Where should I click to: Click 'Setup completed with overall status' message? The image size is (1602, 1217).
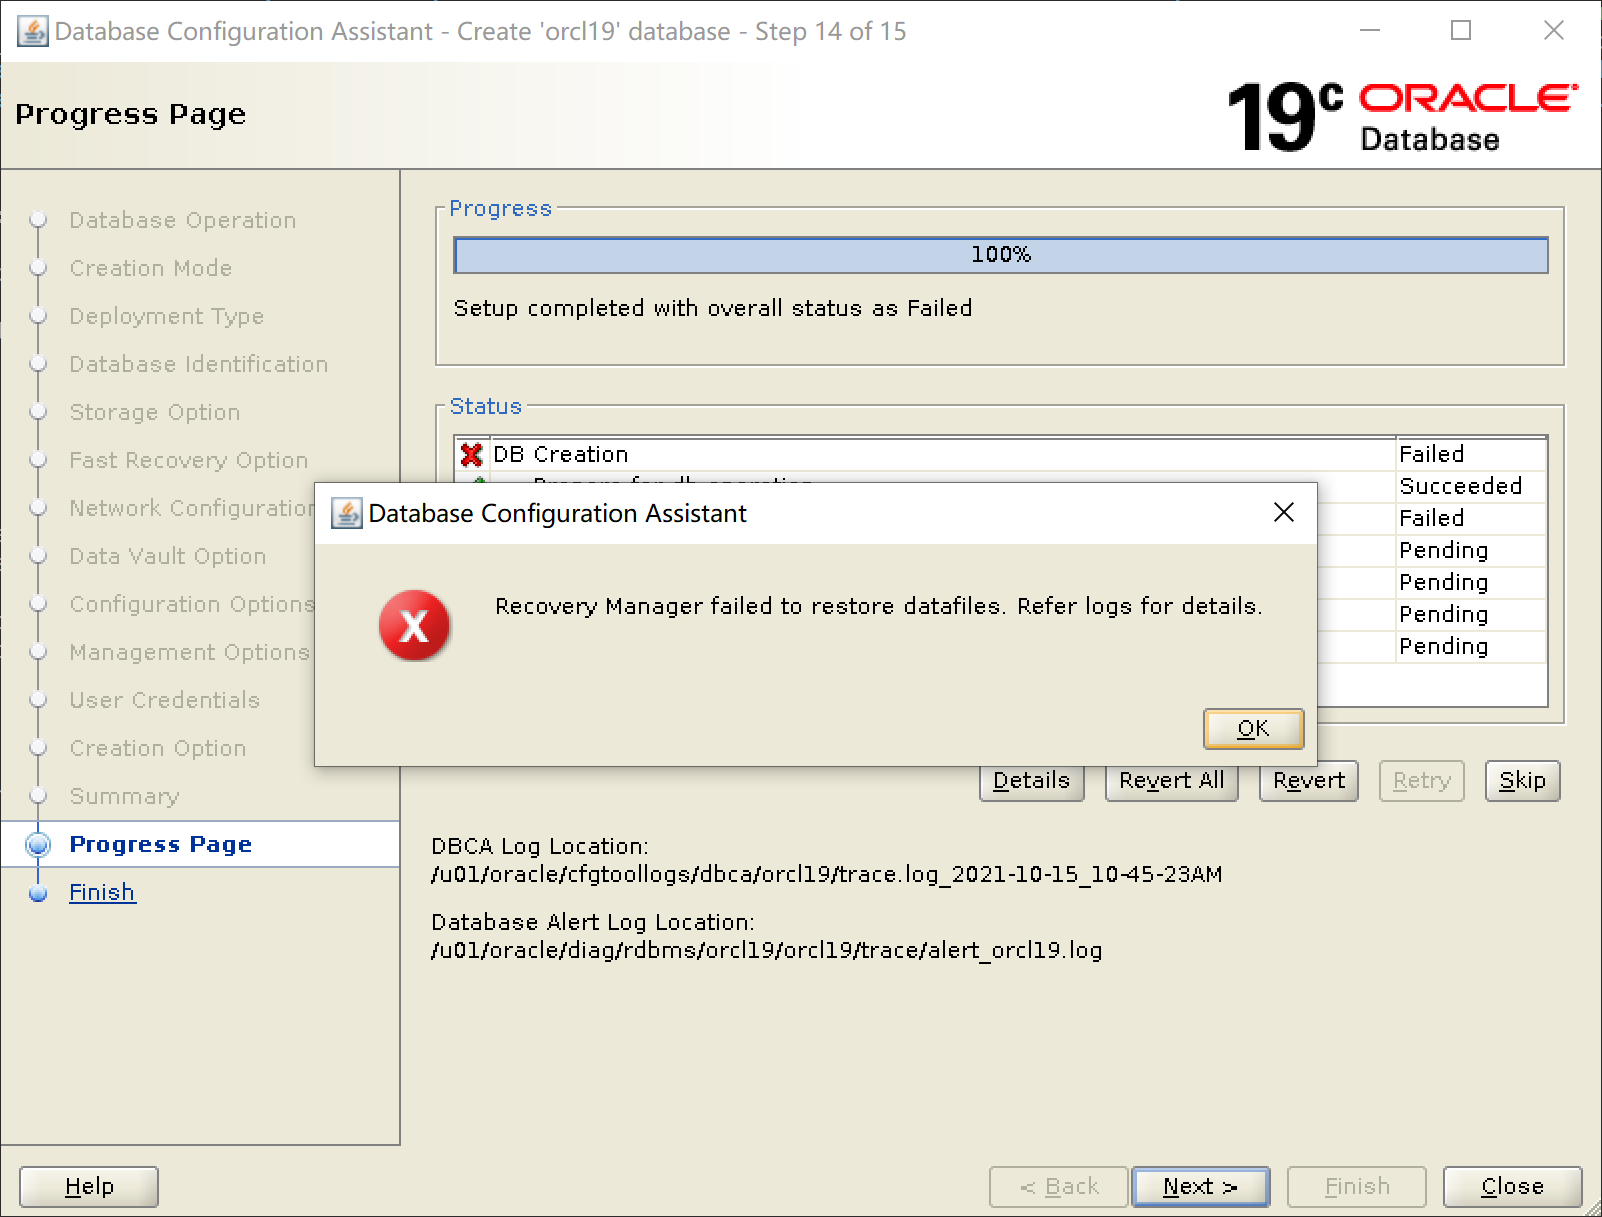coord(713,308)
